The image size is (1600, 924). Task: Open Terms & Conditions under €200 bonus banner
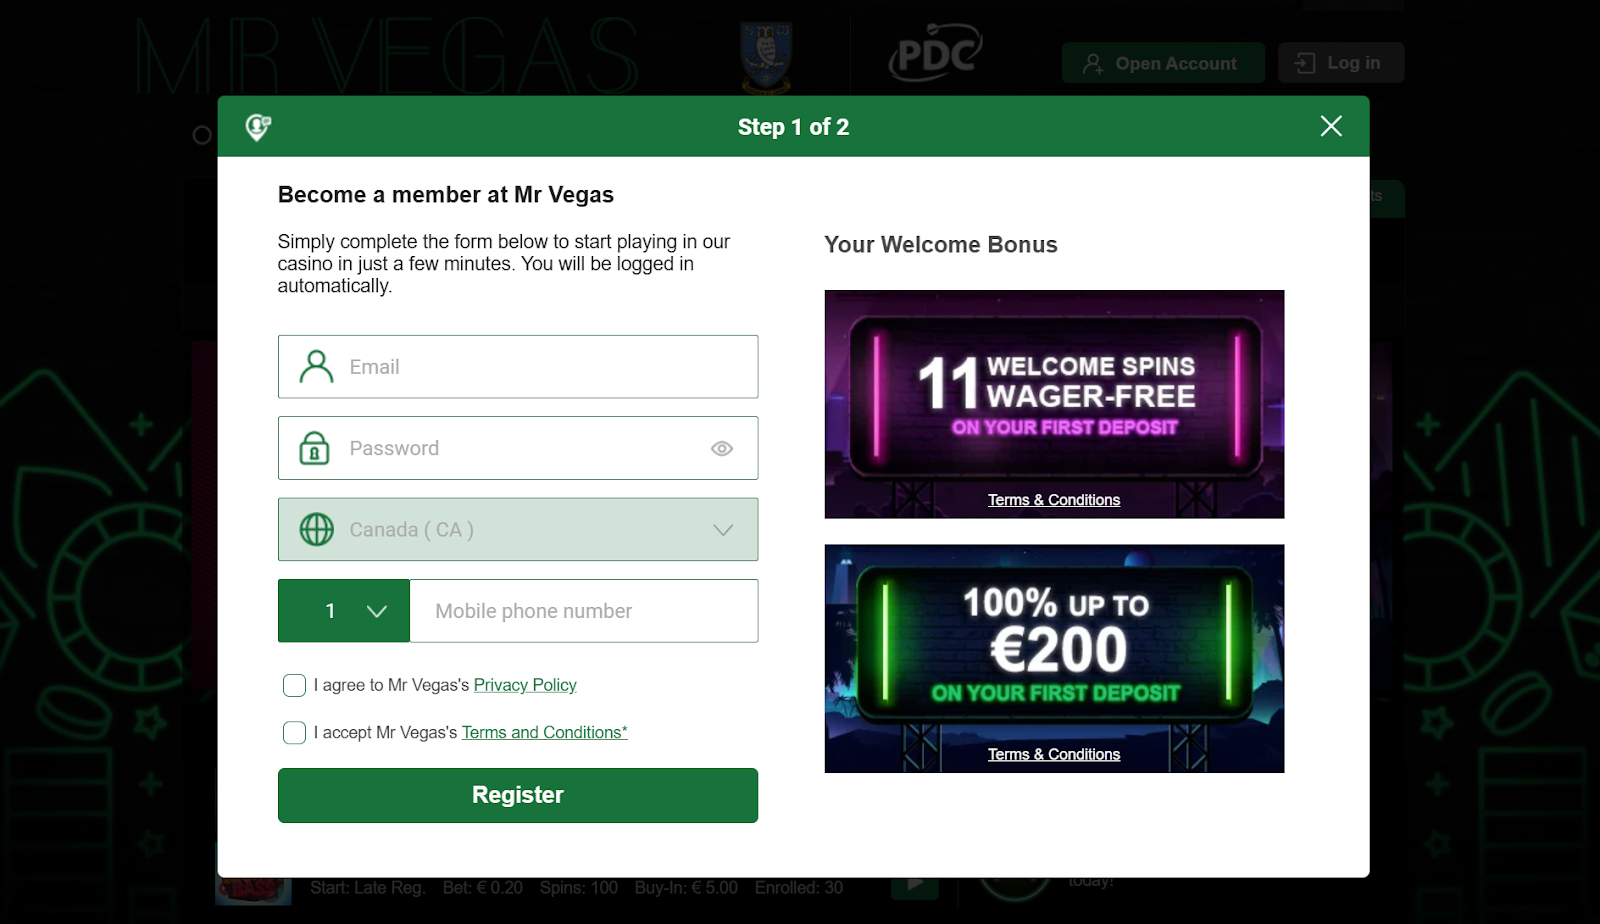(x=1054, y=755)
